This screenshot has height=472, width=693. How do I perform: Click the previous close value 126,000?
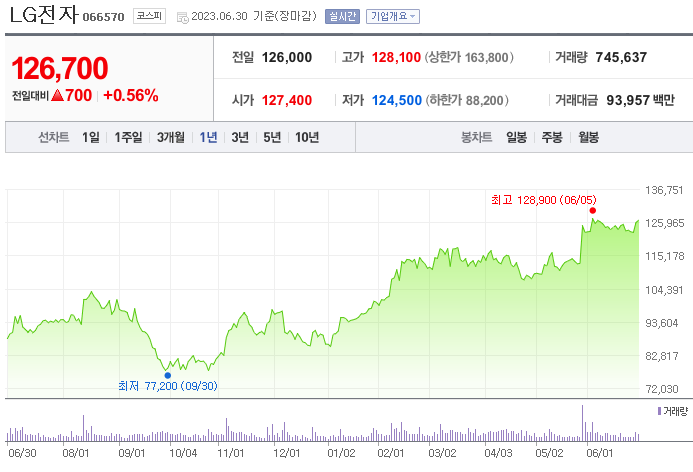(x=287, y=57)
